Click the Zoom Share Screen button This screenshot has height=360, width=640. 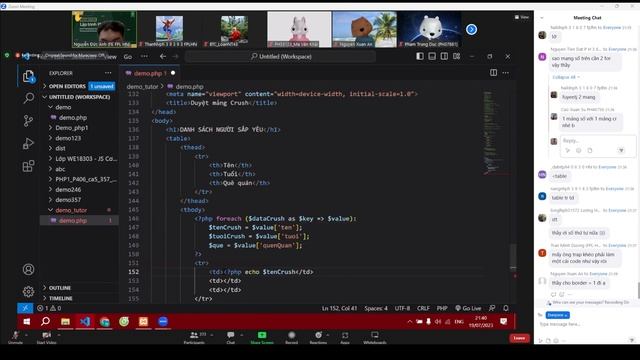pos(262,337)
